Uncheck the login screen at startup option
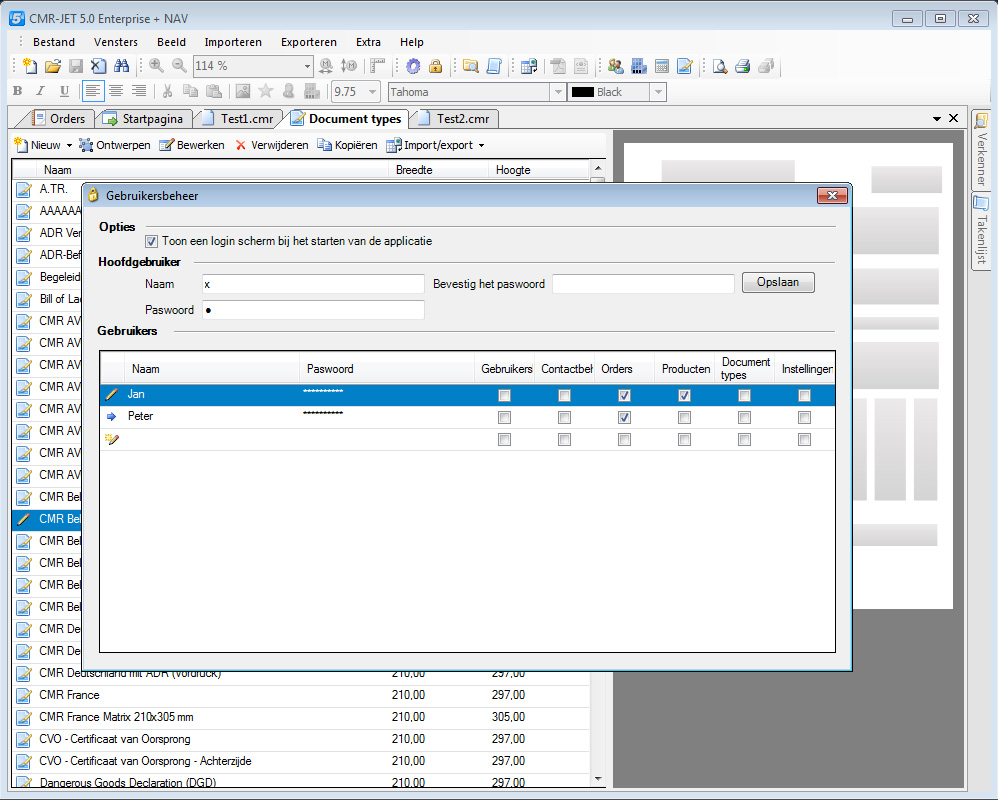This screenshot has width=998, height=800. click(152, 241)
